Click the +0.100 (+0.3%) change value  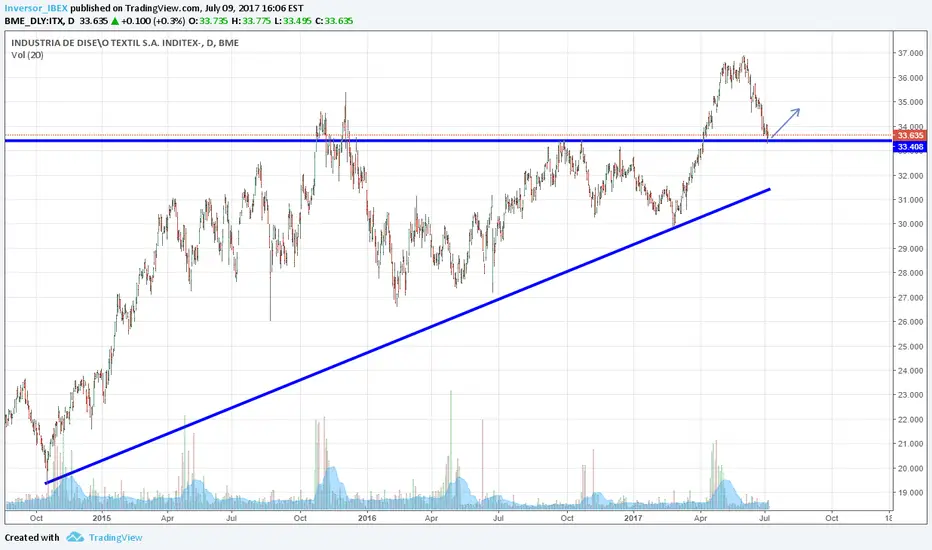(154, 21)
